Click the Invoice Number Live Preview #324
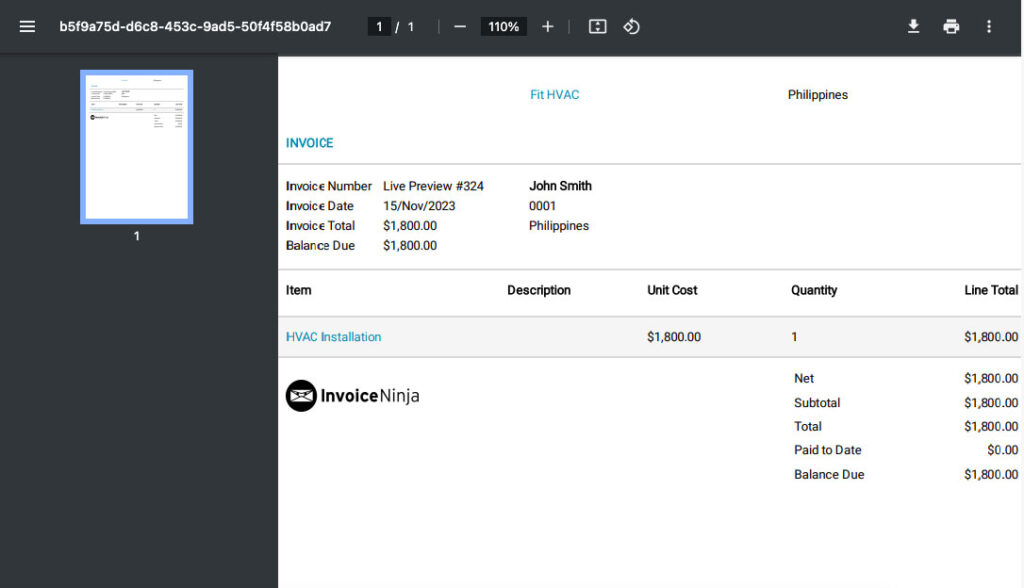Image resolution: width=1024 pixels, height=588 pixels. coord(433,186)
